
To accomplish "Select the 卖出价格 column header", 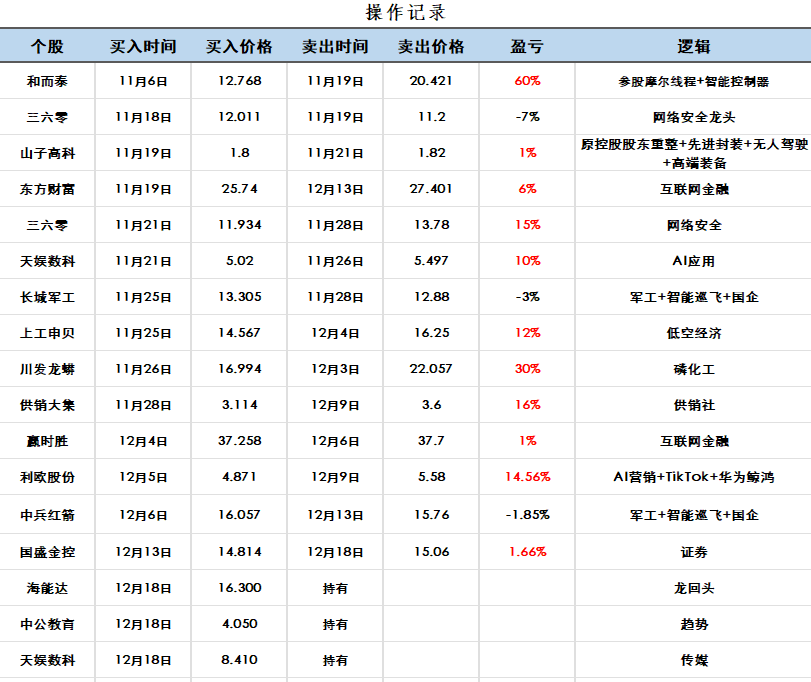I will coord(431,45).
